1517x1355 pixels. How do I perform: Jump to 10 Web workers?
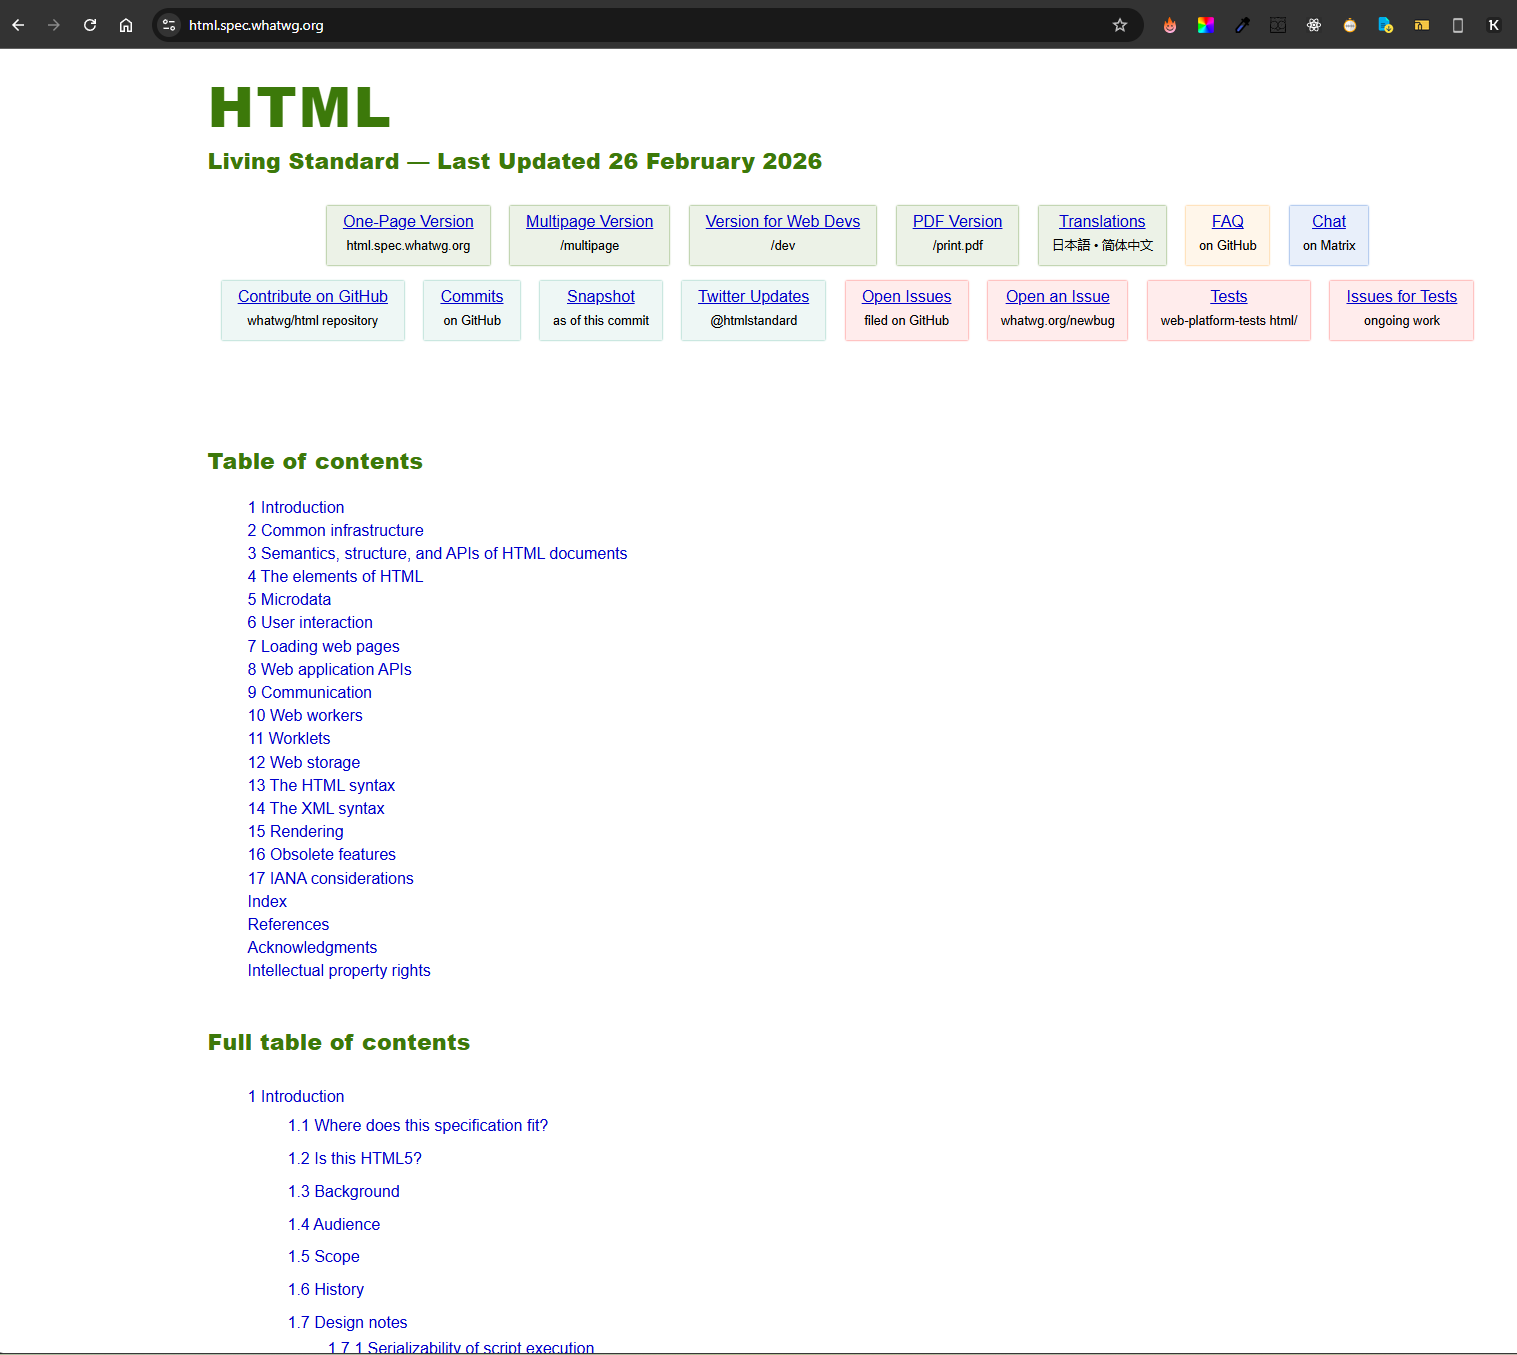pos(305,715)
